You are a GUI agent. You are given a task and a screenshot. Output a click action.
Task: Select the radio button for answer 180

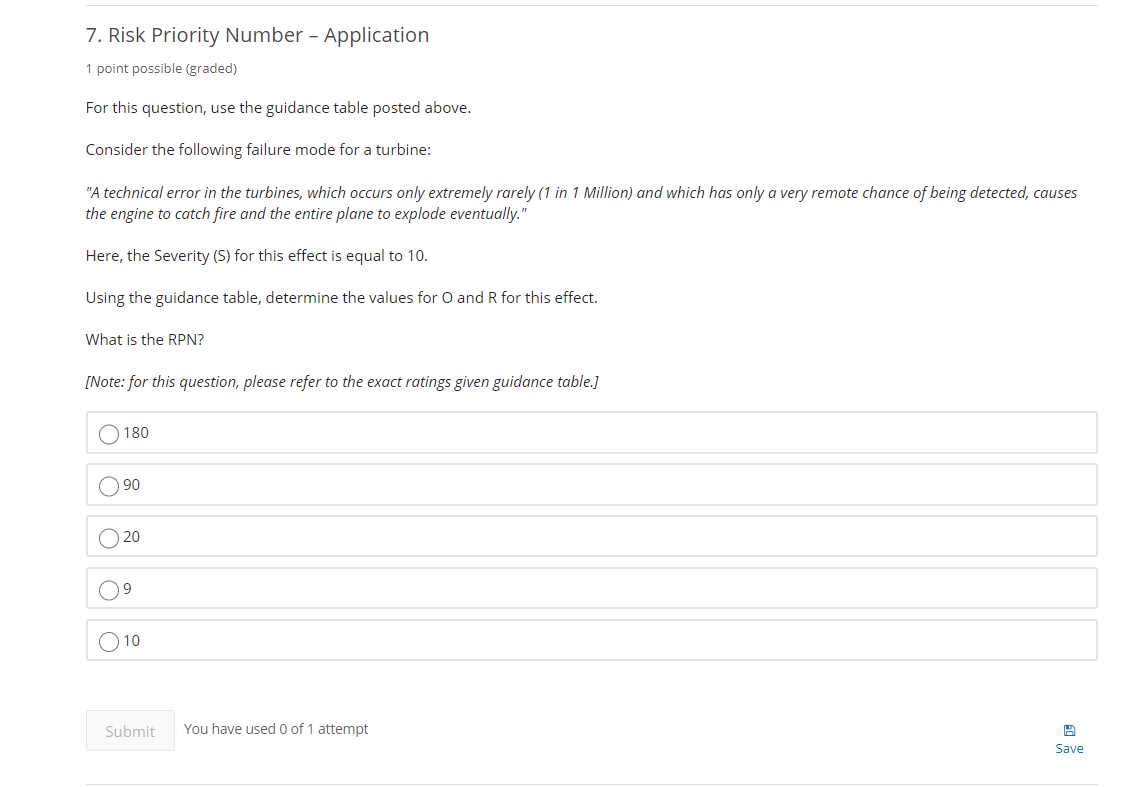[x=109, y=434]
